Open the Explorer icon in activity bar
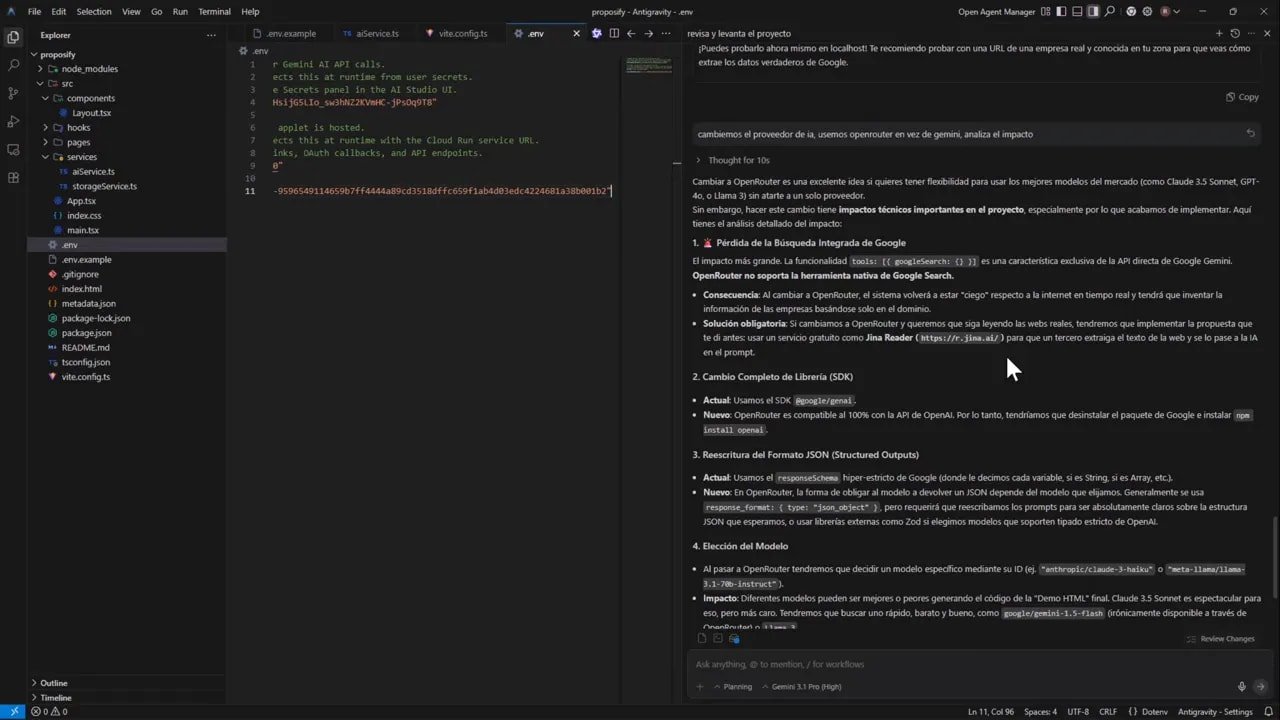The width and height of the screenshot is (1280, 720). [x=13, y=36]
